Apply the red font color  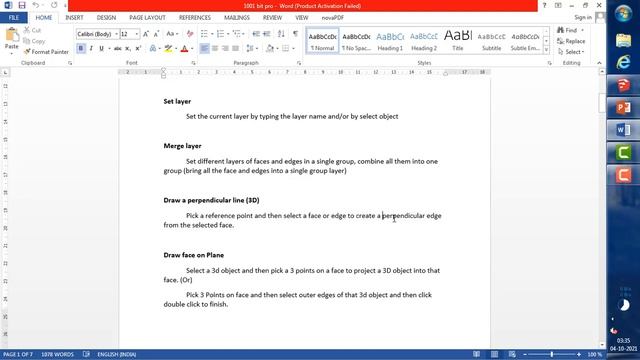tap(184, 49)
